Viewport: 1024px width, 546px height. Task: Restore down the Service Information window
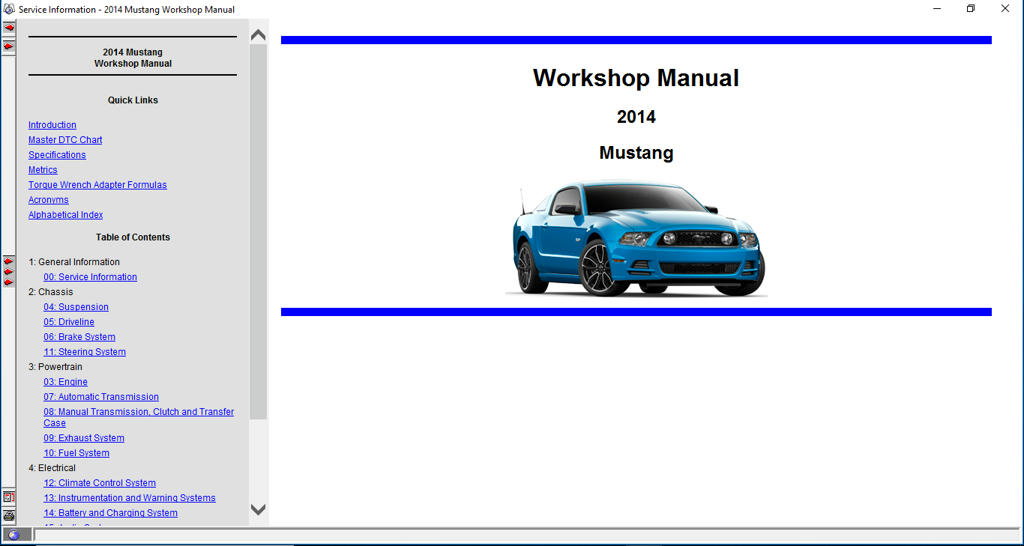point(971,9)
